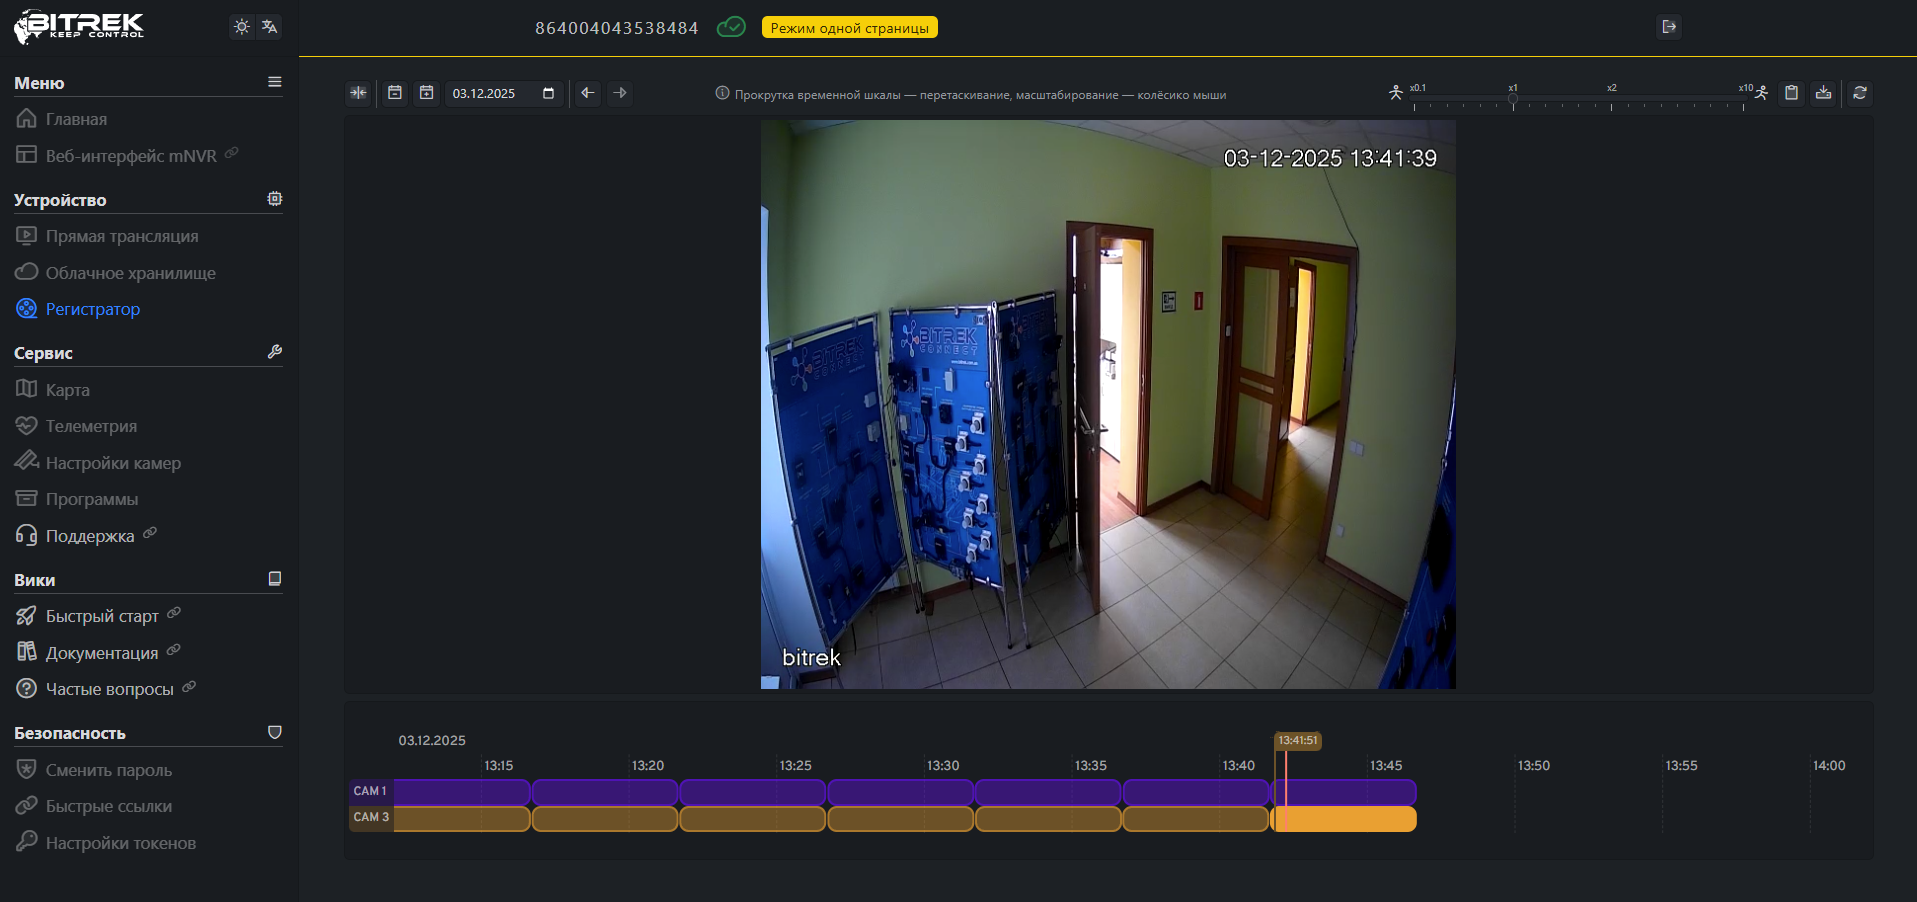Collapse the Сервис section header
Image resolution: width=1917 pixels, height=902 pixels.
pyautogui.click(x=274, y=352)
